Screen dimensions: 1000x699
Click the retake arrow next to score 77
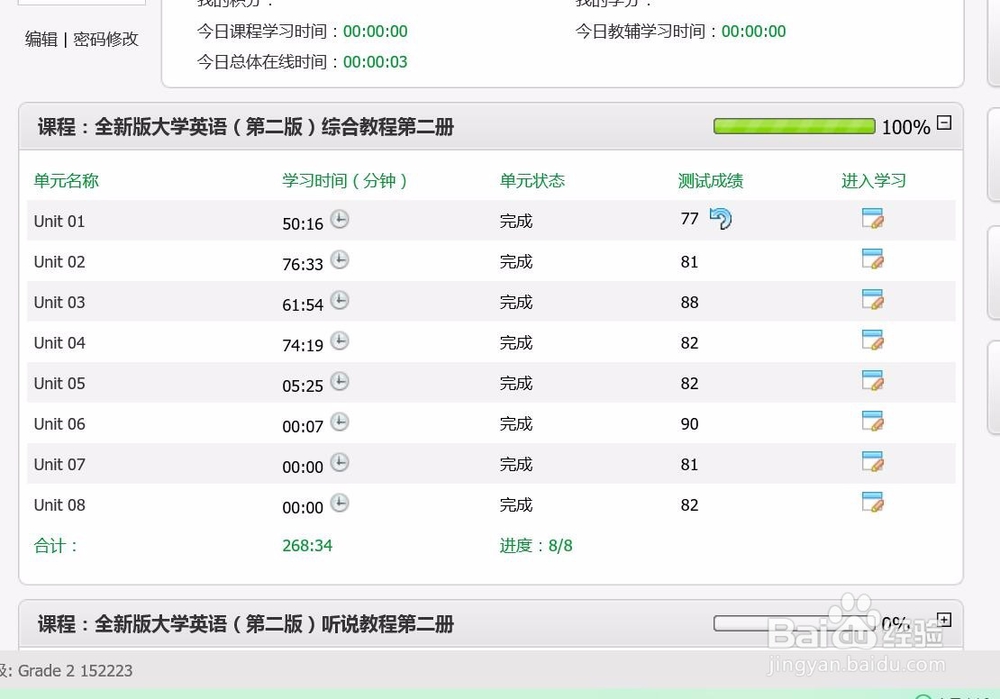pos(721,219)
